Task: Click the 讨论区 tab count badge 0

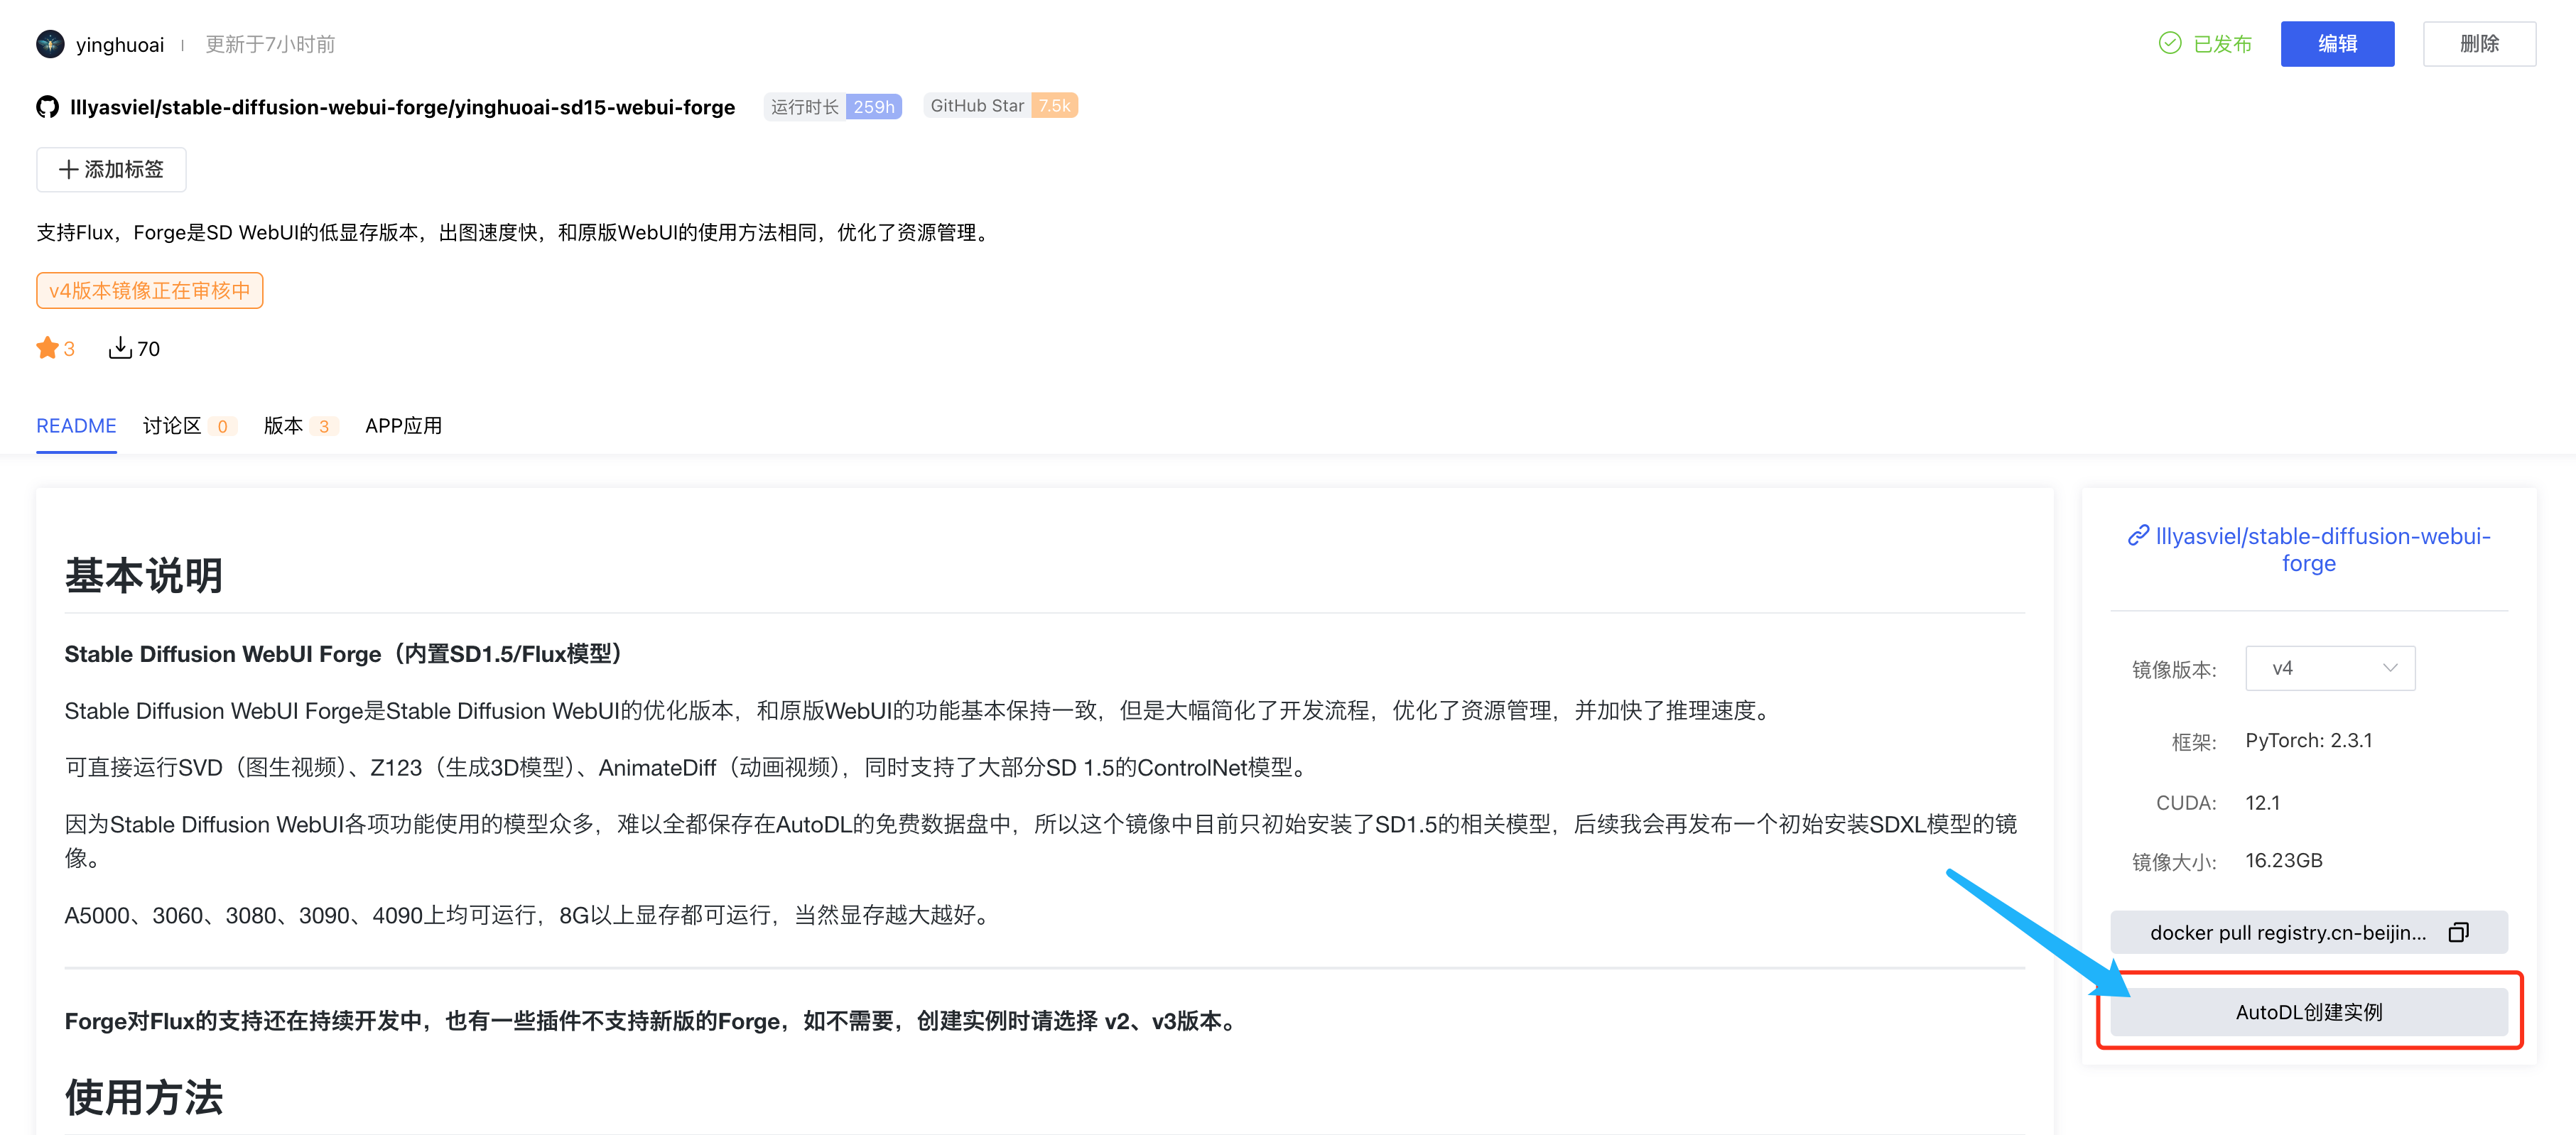Action: tap(222, 426)
